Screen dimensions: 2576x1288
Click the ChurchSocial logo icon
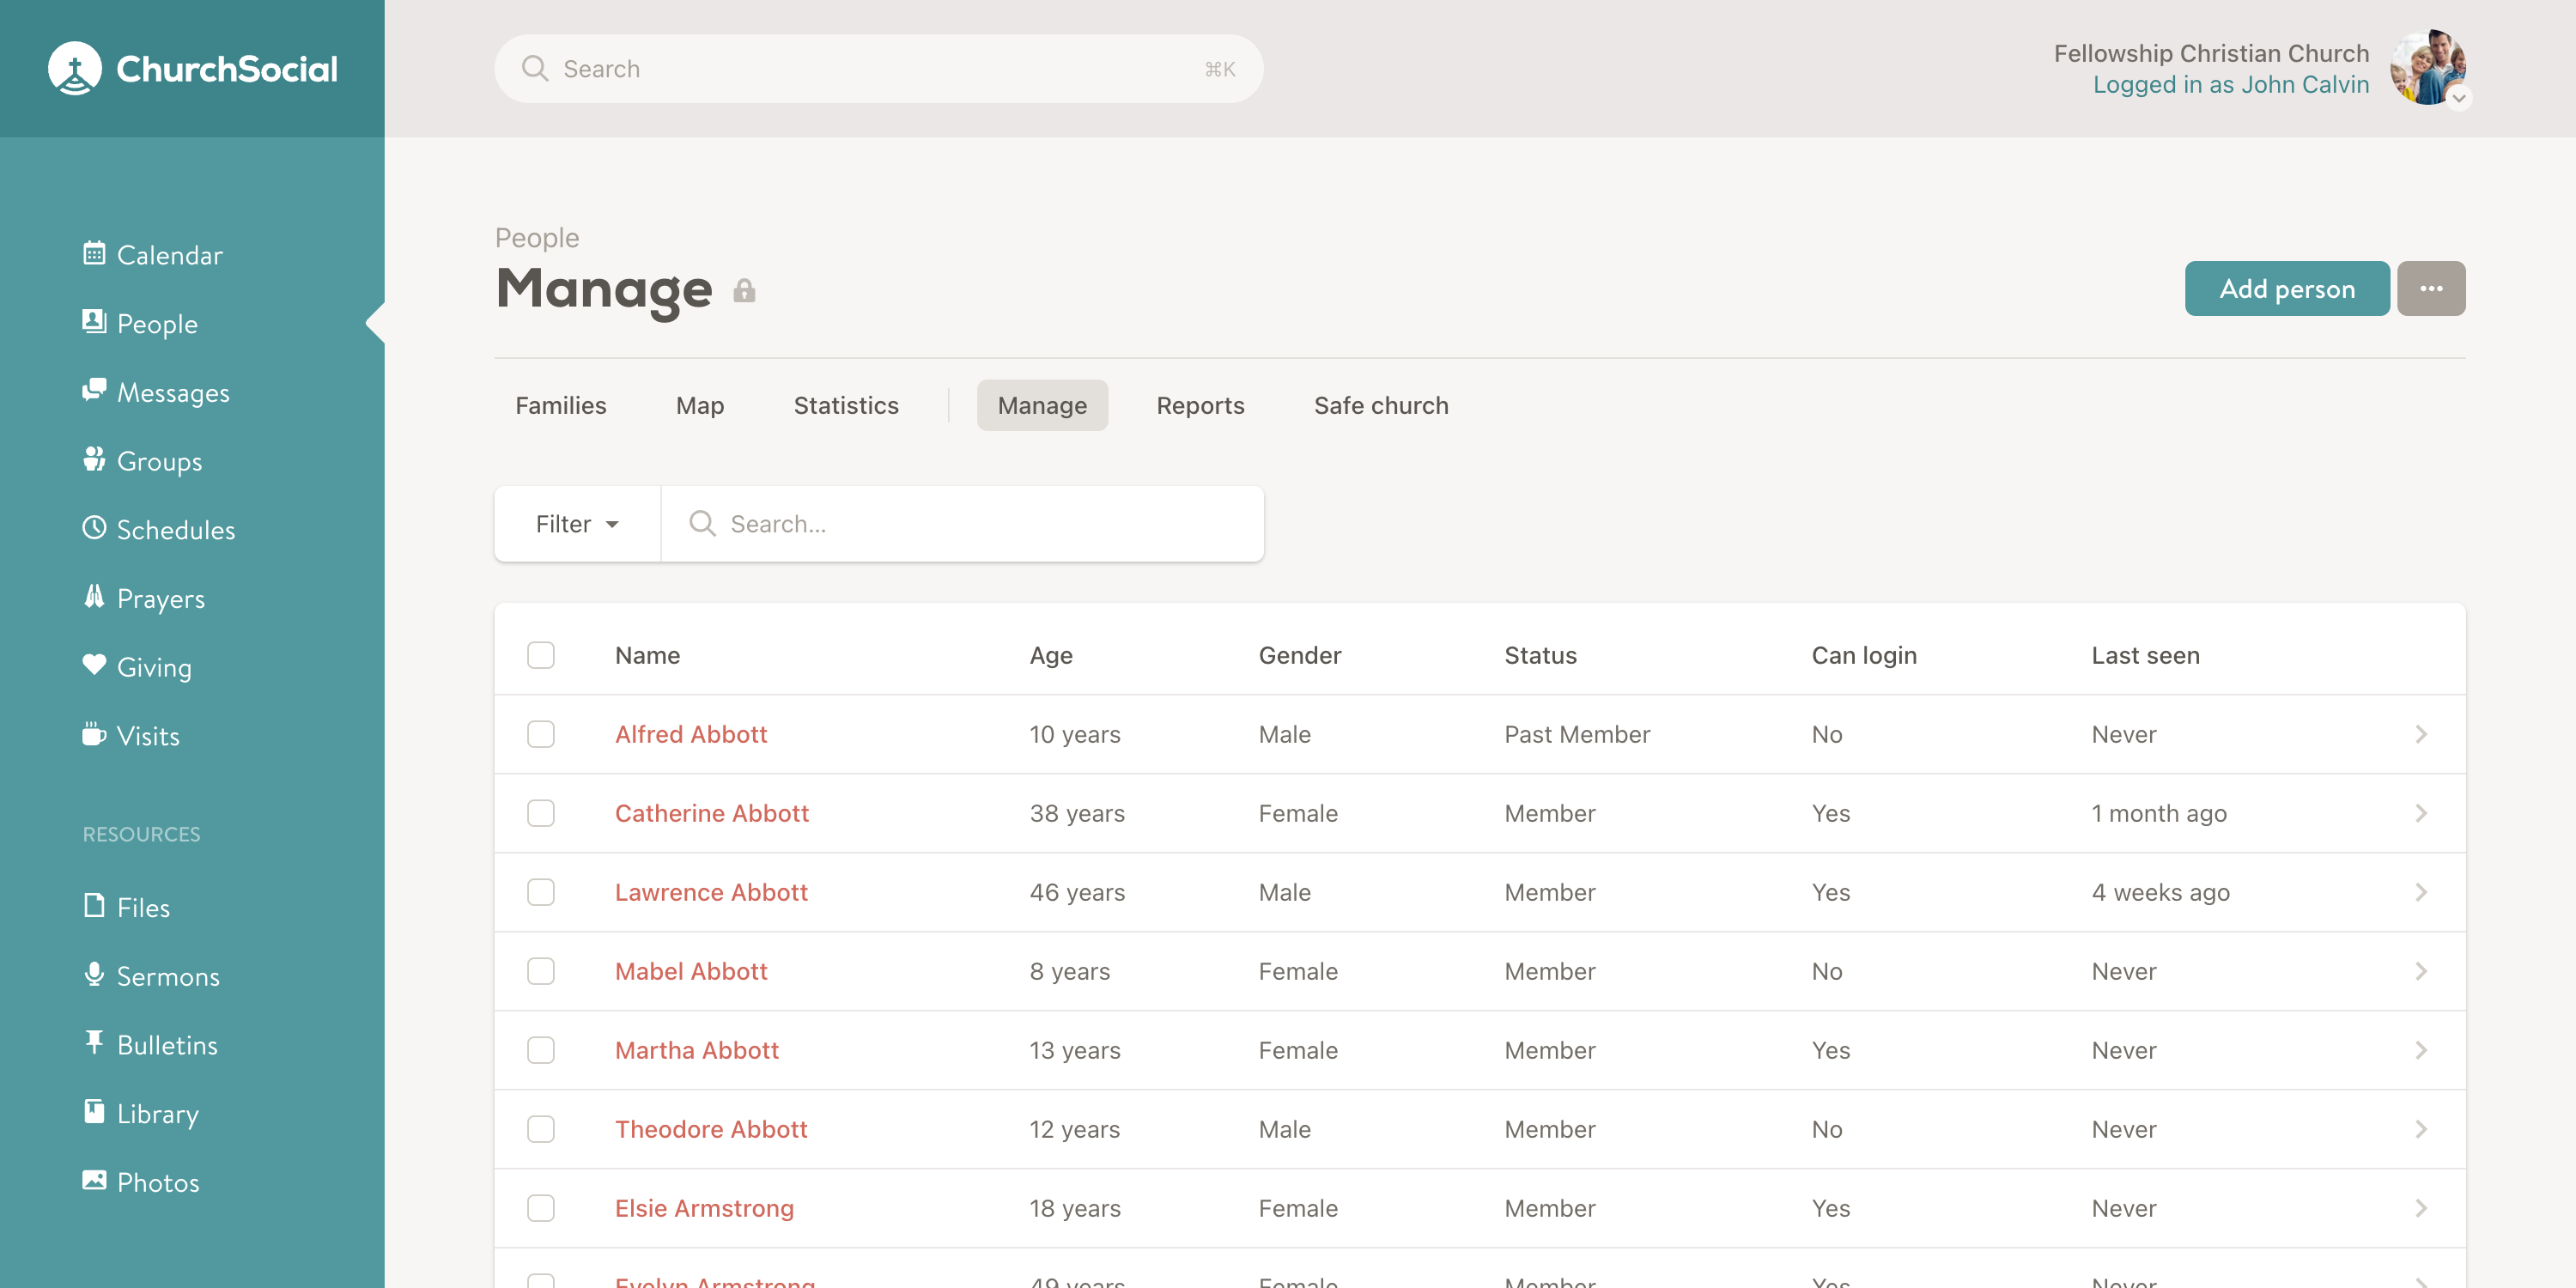(75, 68)
